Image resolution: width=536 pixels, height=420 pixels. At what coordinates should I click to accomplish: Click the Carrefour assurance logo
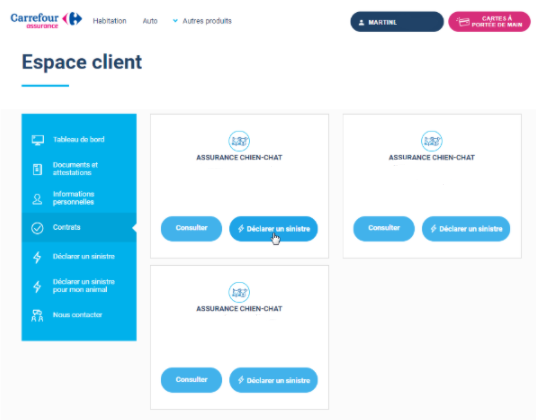[x=46, y=20]
